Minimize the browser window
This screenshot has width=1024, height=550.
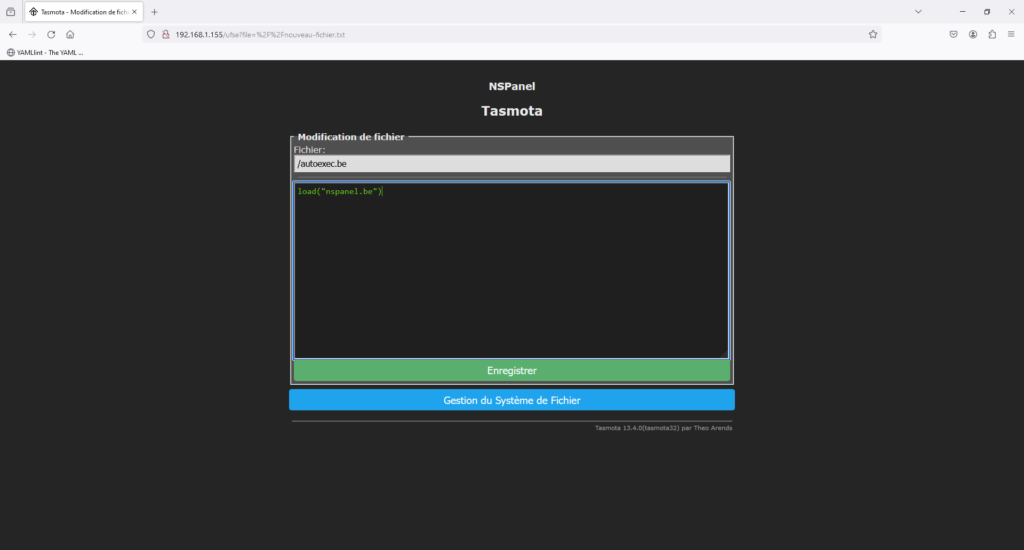(x=962, y=12)
